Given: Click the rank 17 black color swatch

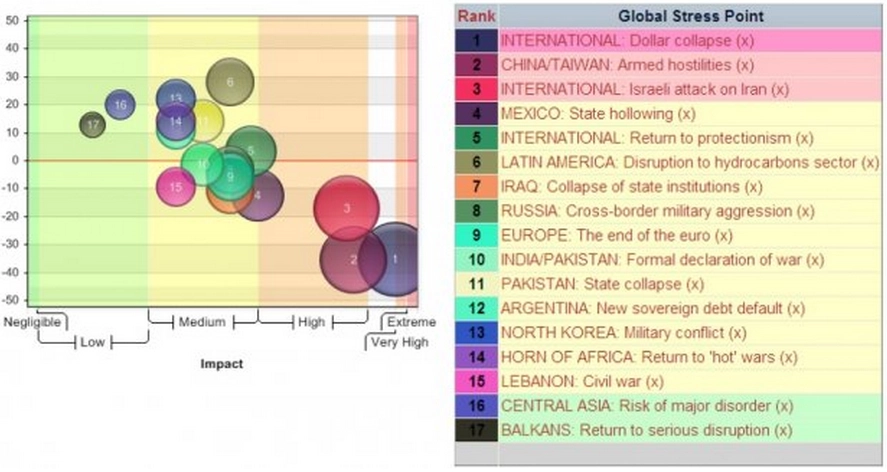Looking at the screenshot, I should click(x=476, y=430).
